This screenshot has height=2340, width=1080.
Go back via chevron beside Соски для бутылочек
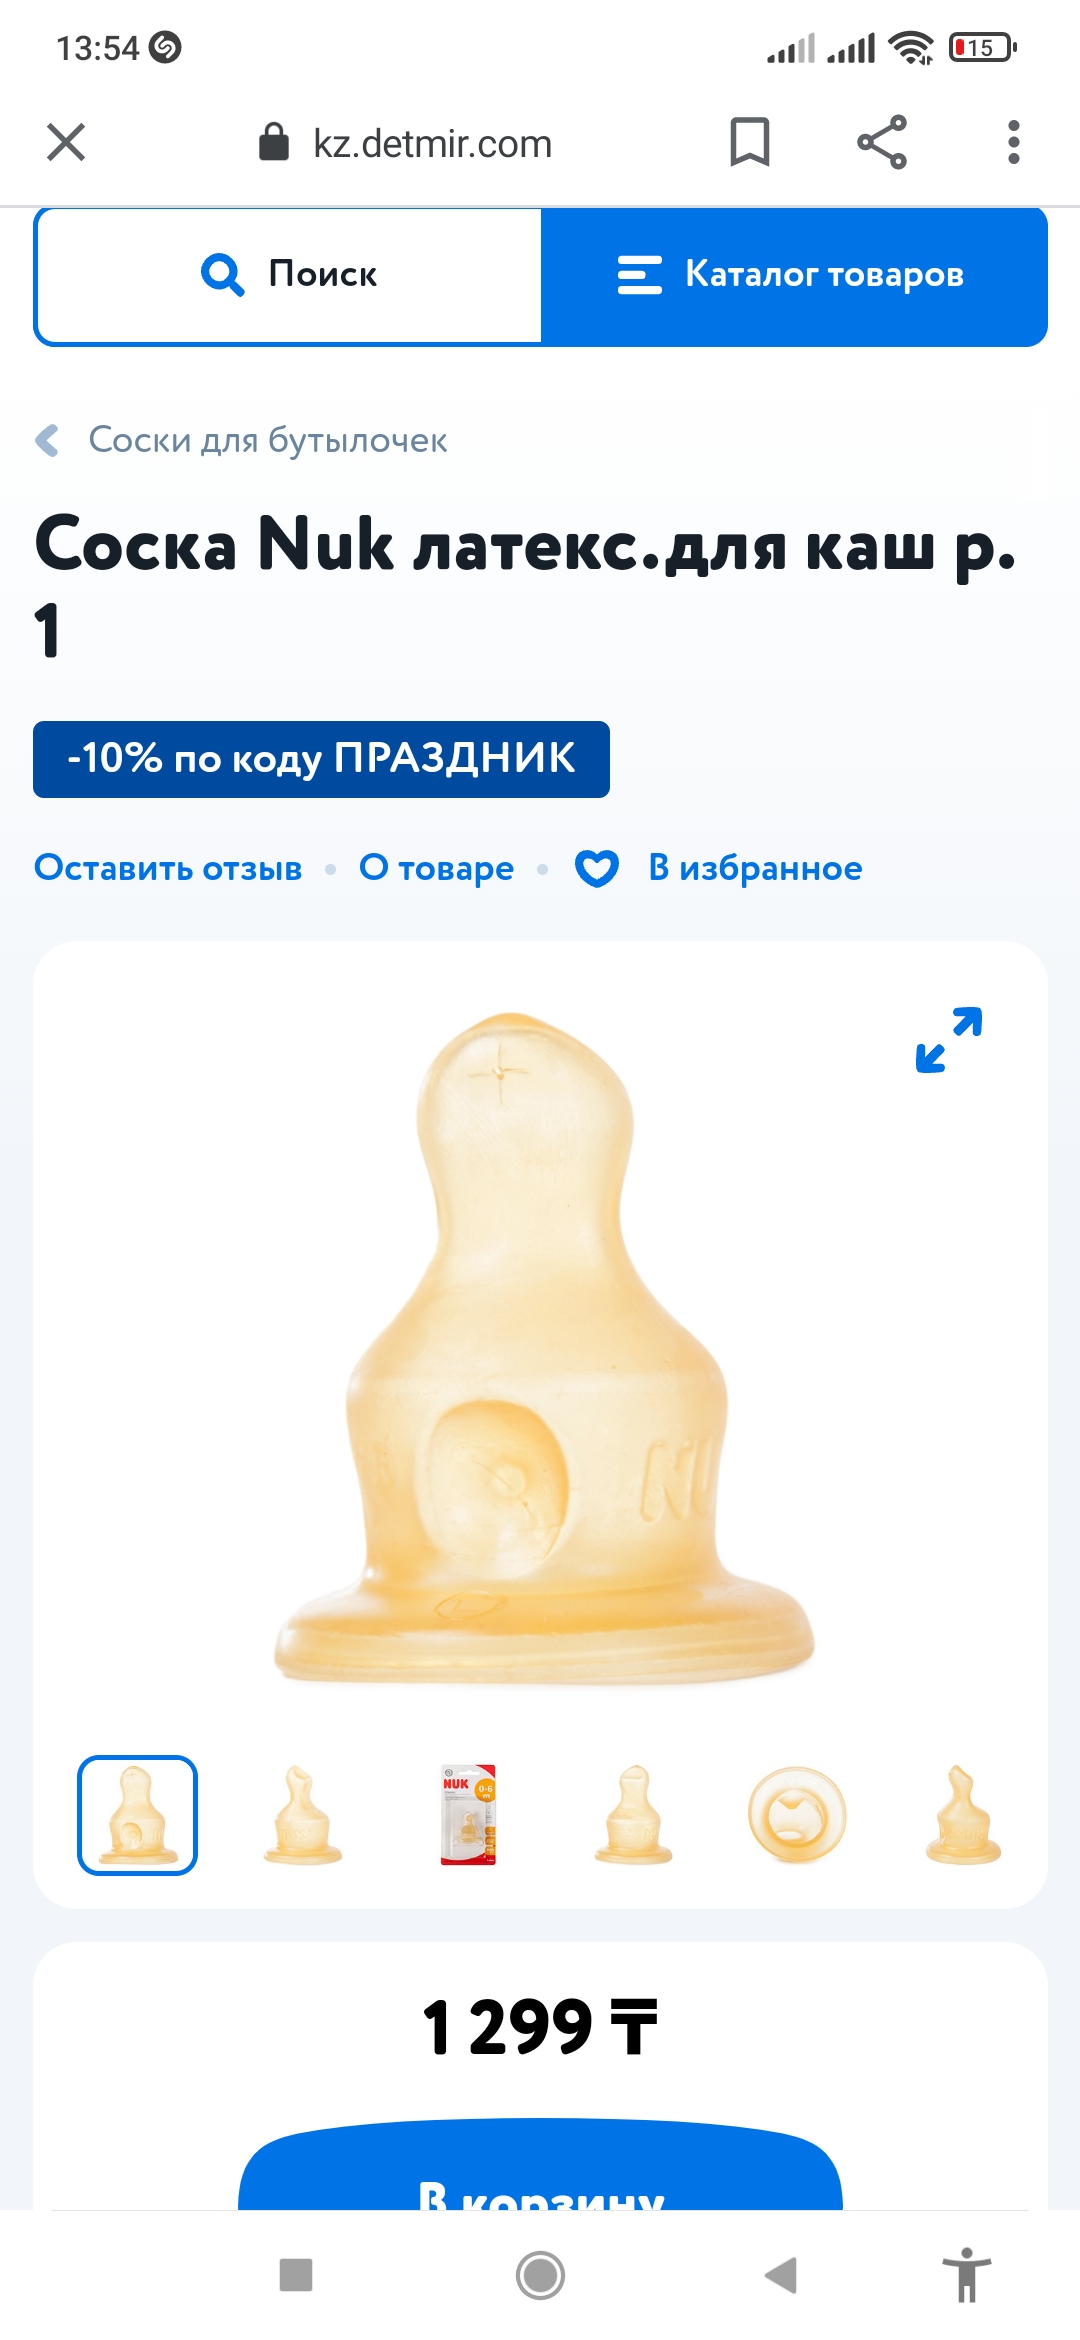47,440
